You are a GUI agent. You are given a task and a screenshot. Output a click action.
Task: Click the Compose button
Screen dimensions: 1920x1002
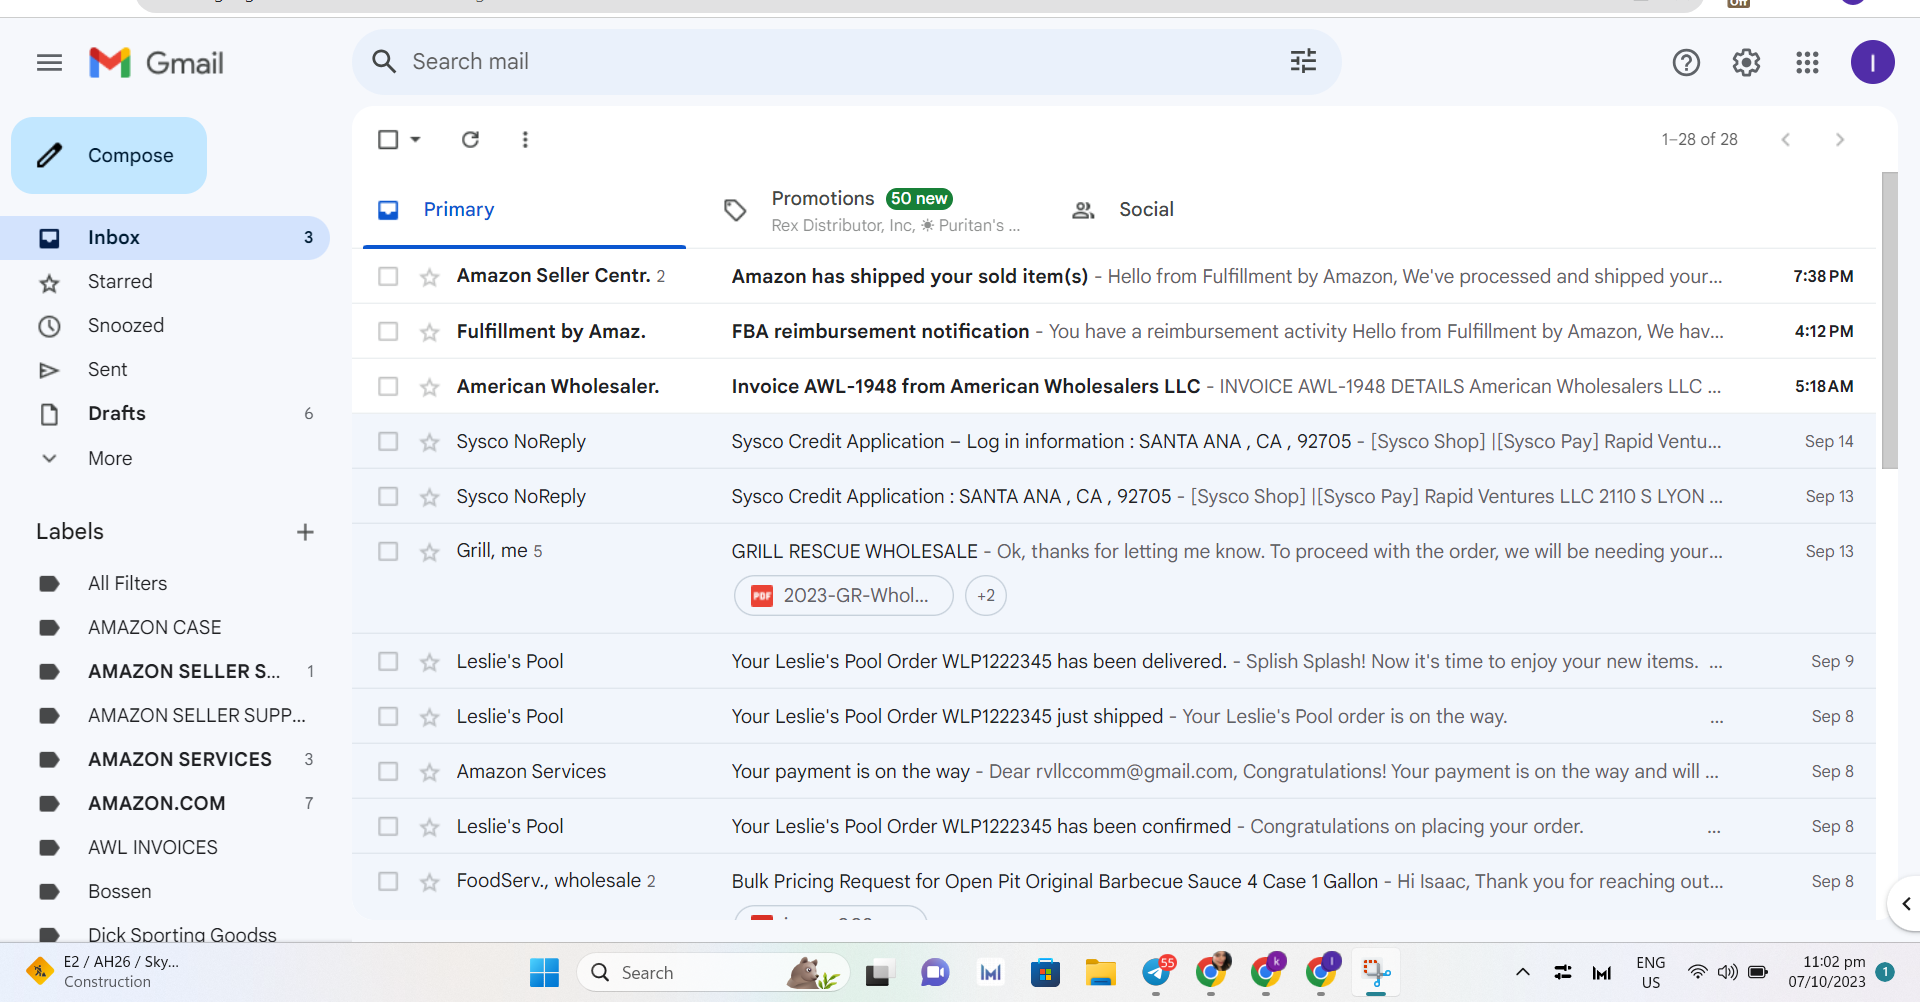point(109,155)
